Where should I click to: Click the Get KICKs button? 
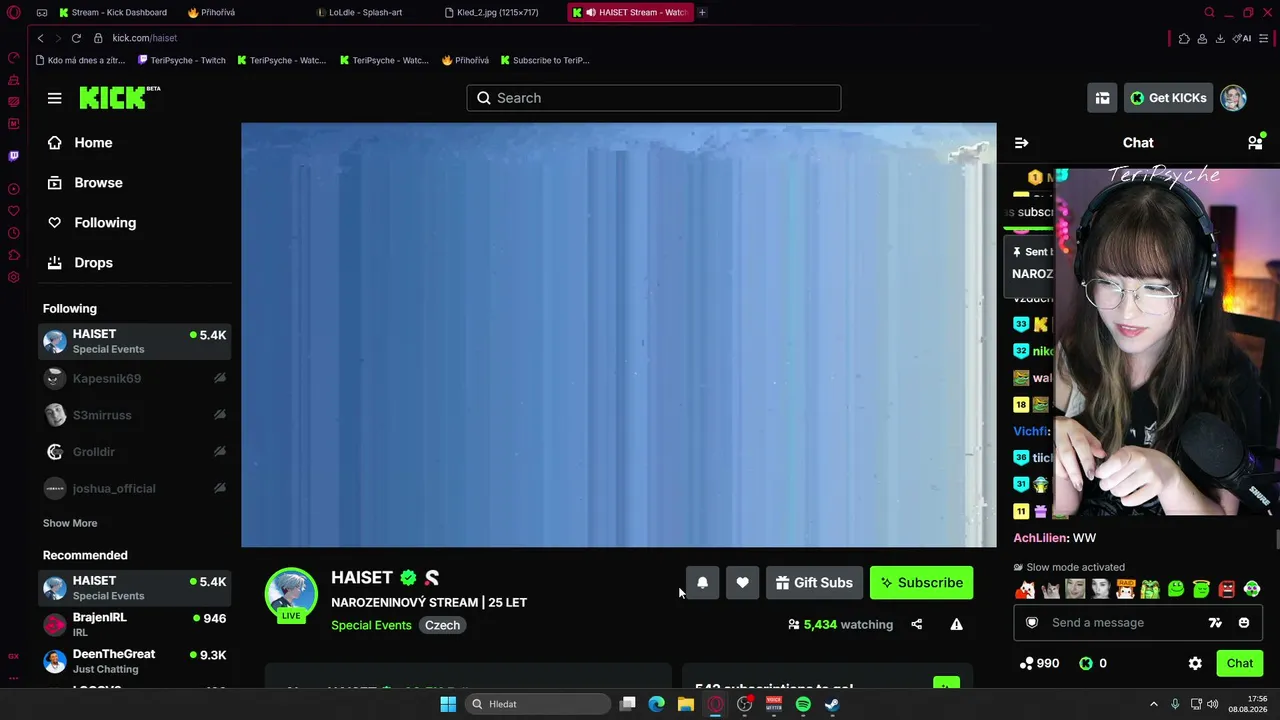(x=1168, y=98)
